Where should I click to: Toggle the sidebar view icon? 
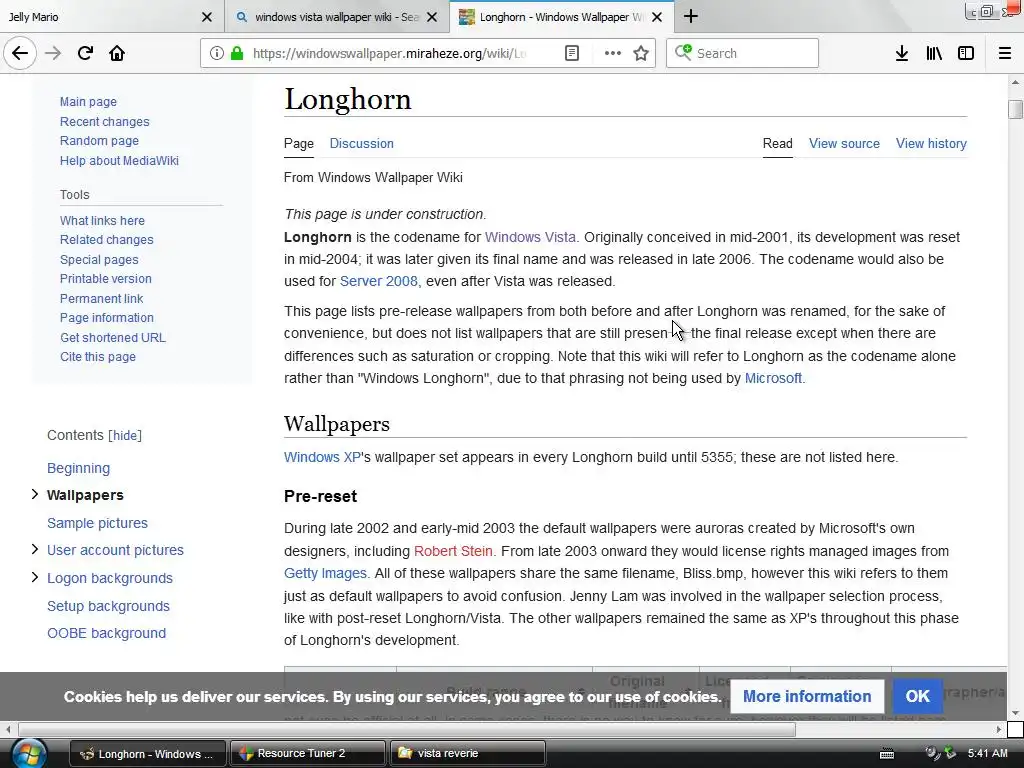coord(966,53)
